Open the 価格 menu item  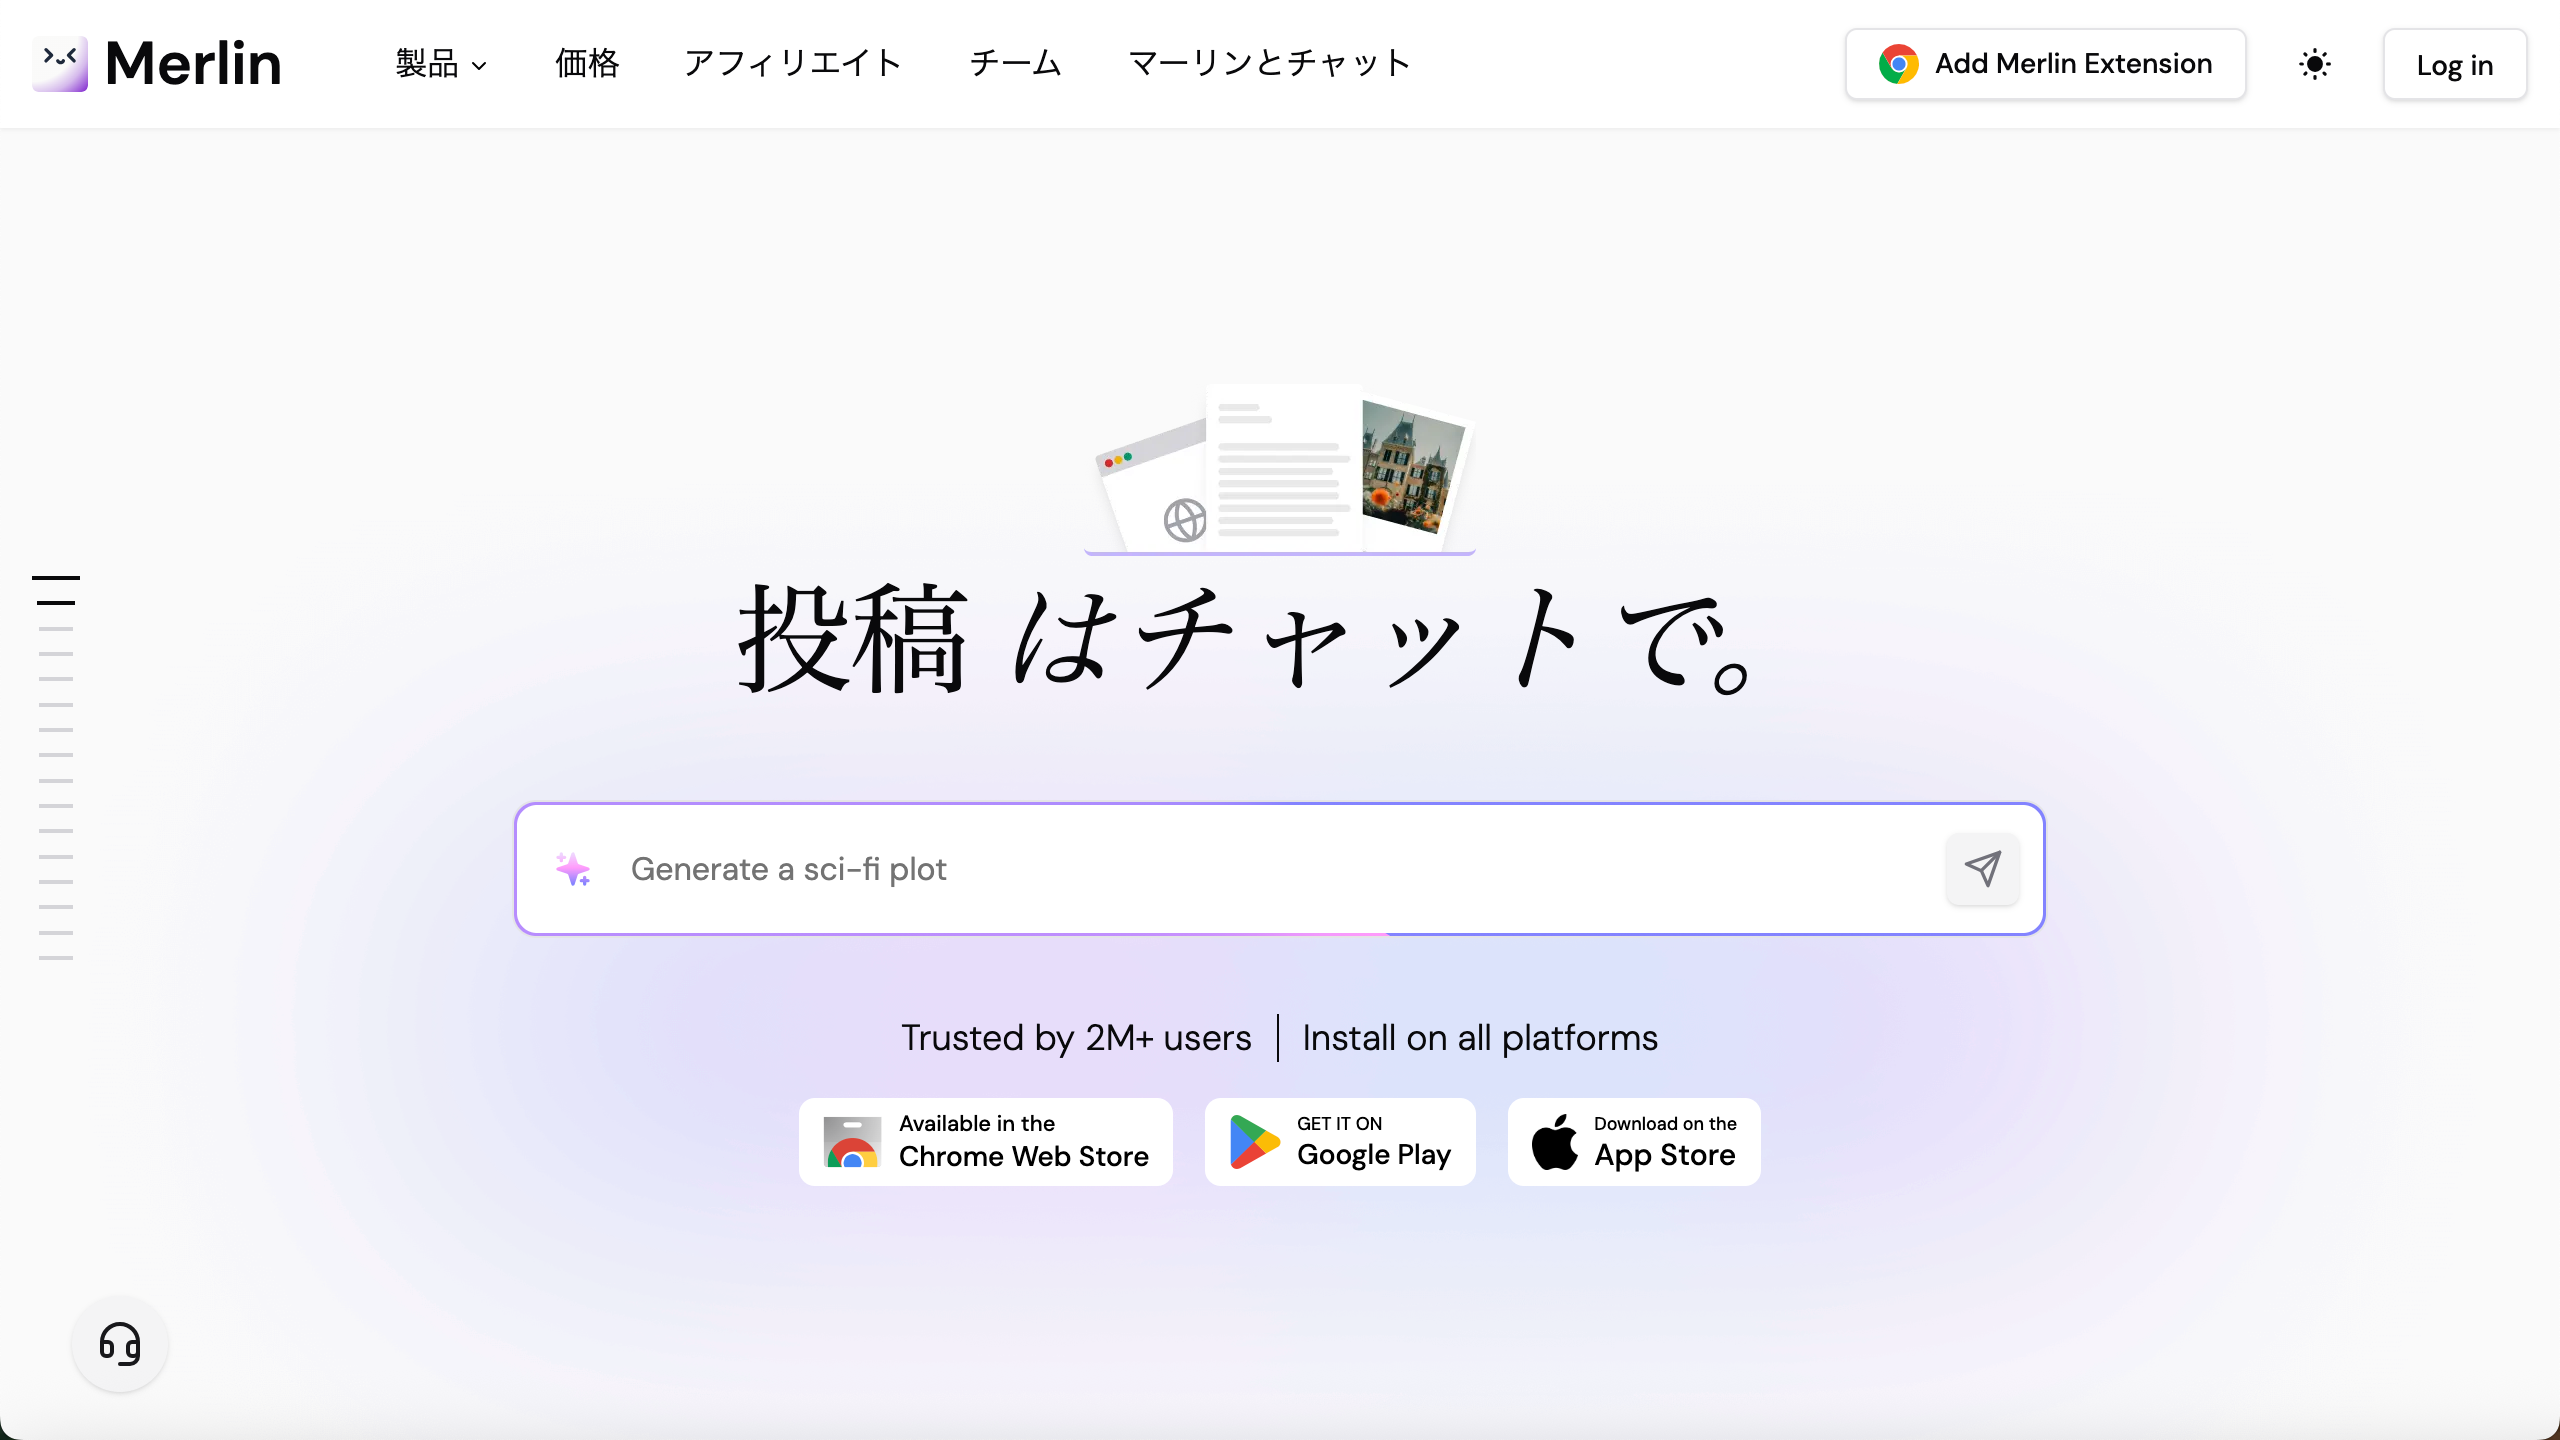click(587, 64)
